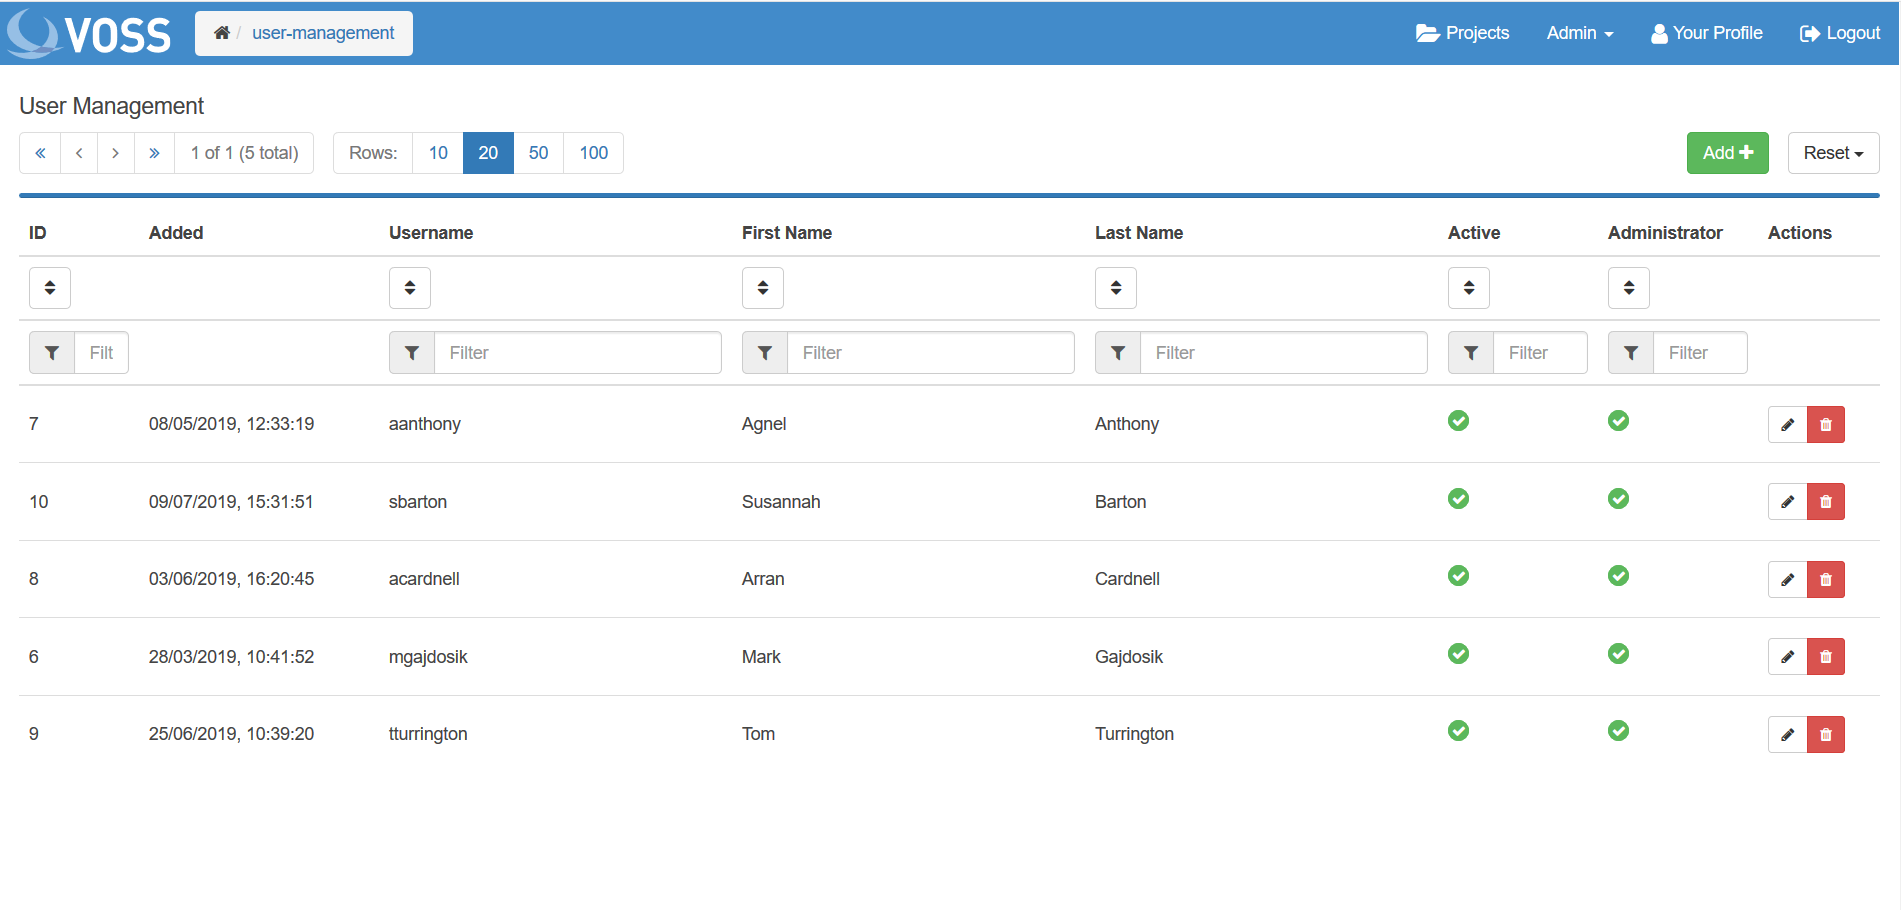
Task: Toggle sort order on Last Name column
Action: 1115,288
